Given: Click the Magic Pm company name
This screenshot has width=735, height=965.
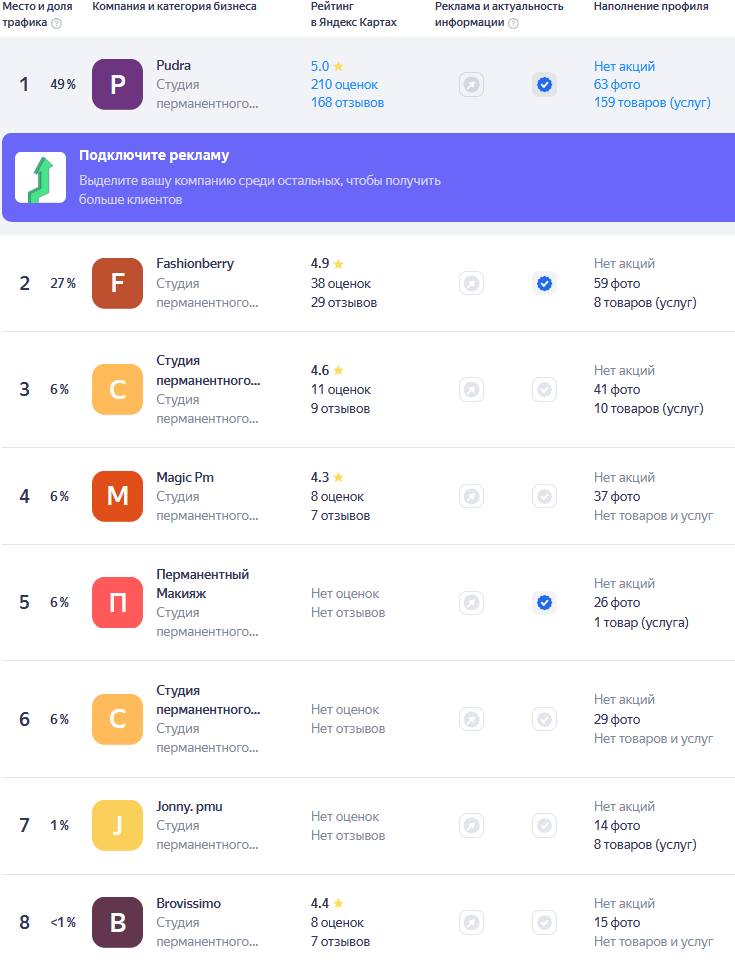Looking at the screenshot, I should coord(185,477).
